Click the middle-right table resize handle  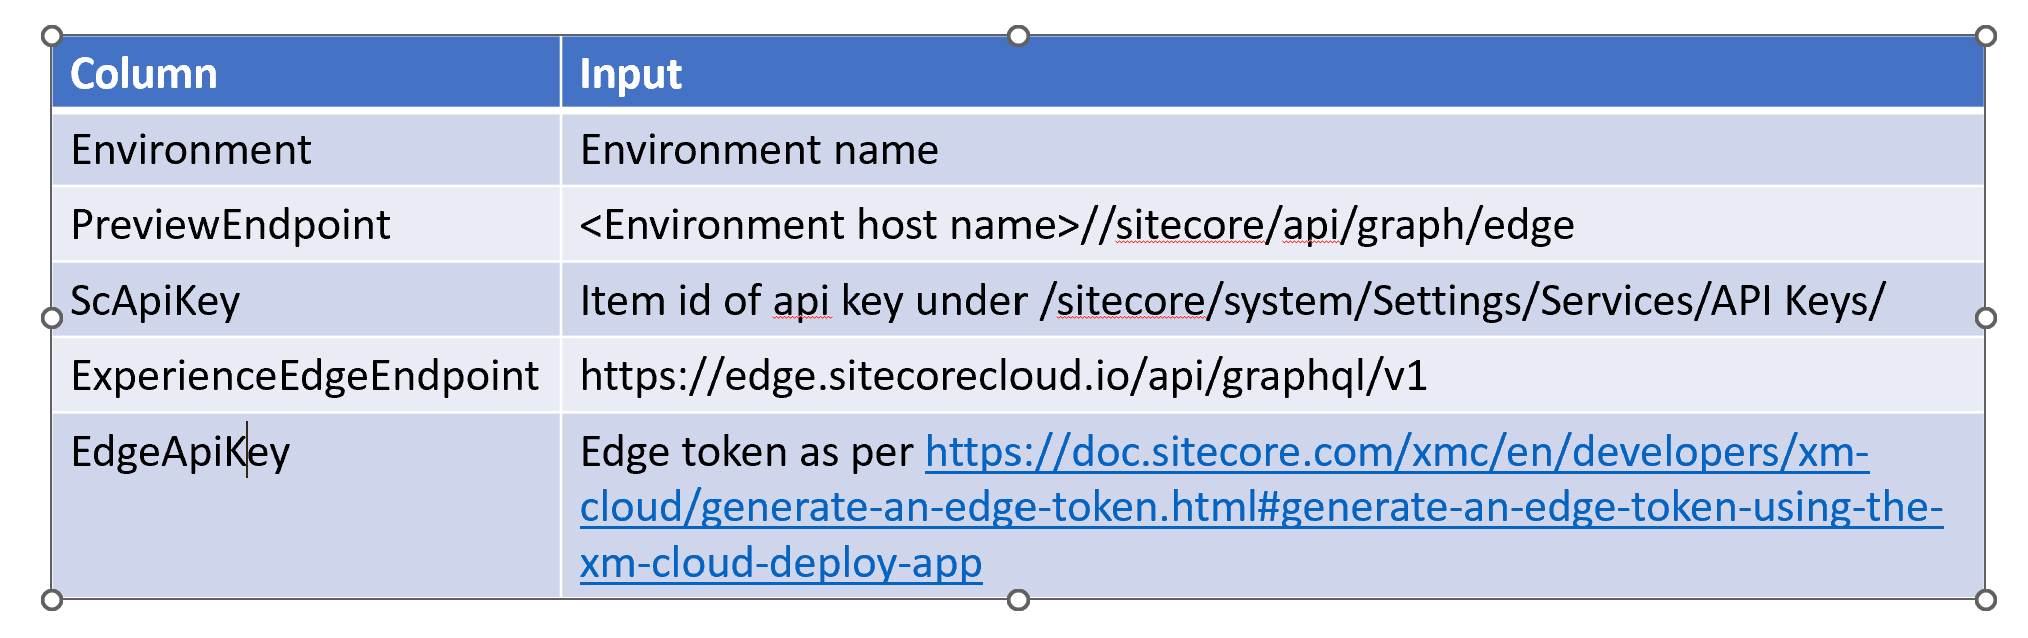coord(1985,318)
